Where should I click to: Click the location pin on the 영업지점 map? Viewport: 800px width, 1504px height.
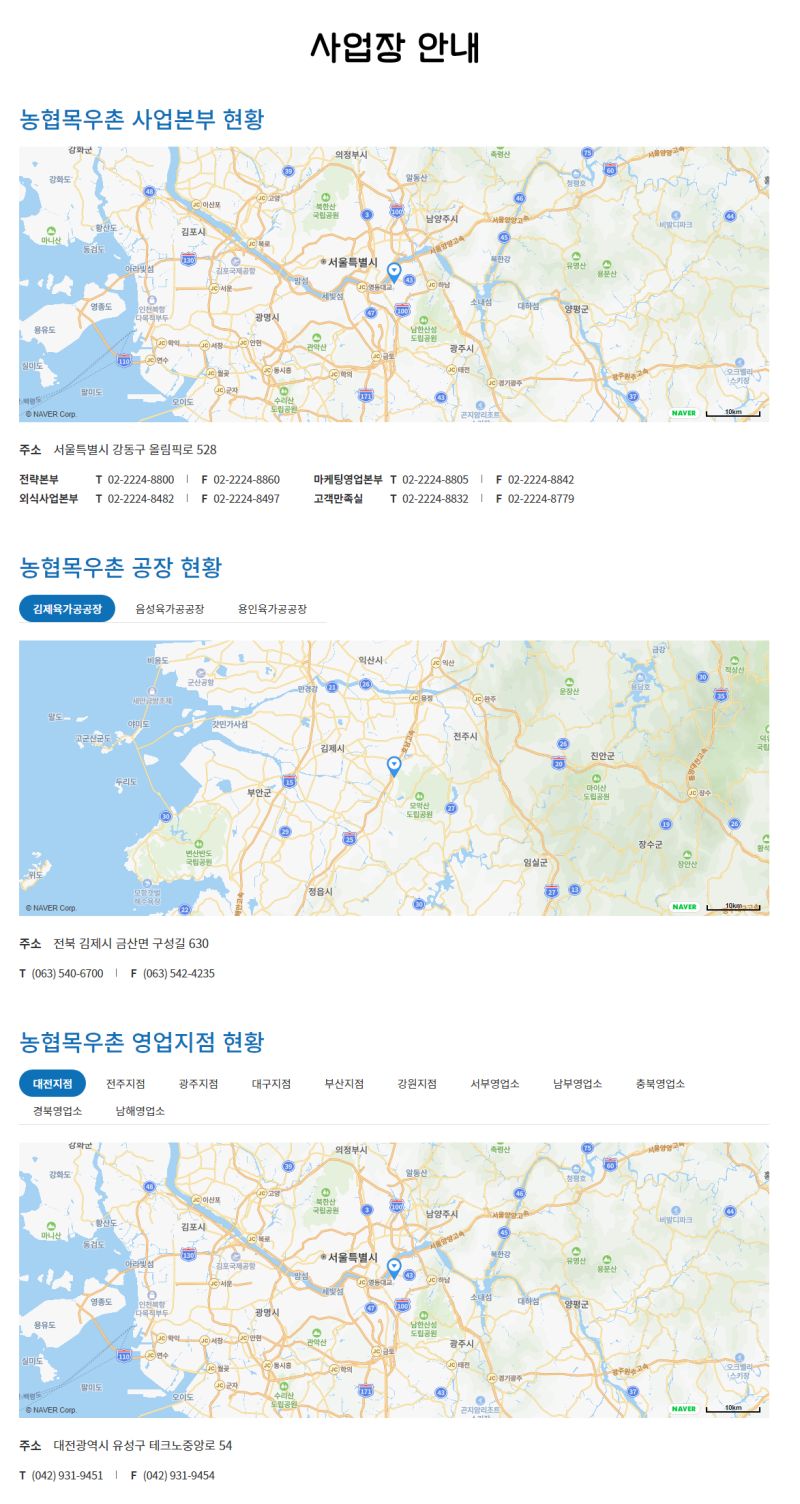(394, 1268)
